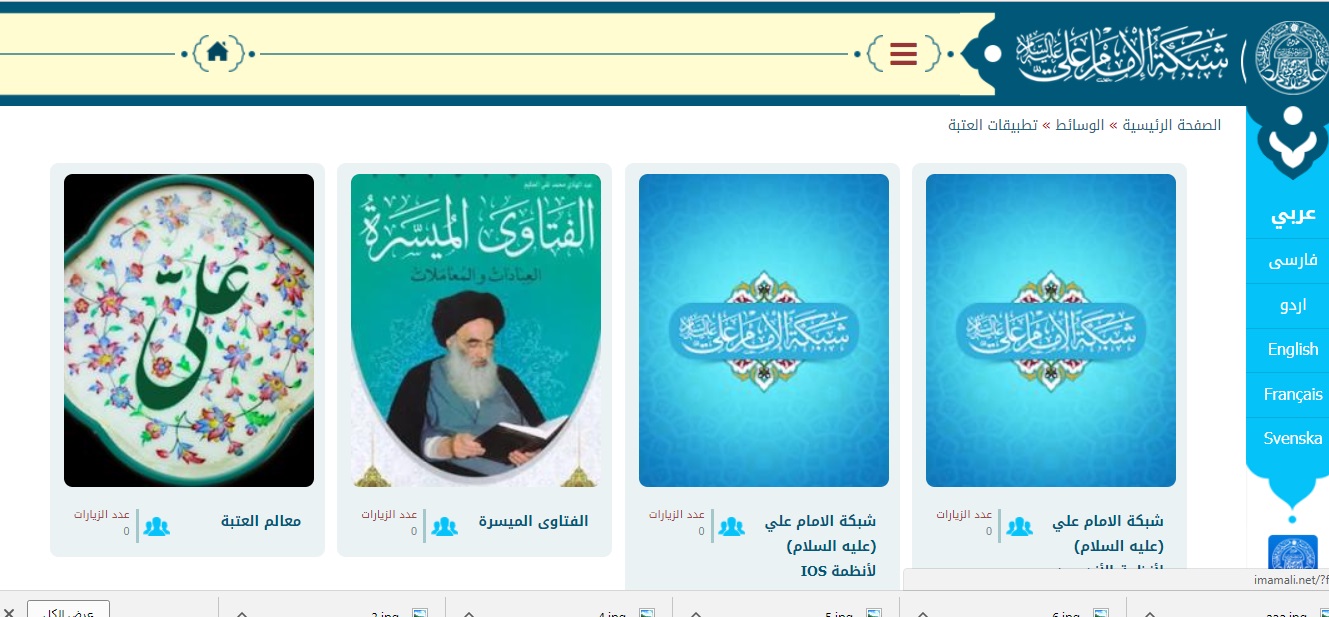Open الوسائط in the breadcrumb

coord(1081,125)
